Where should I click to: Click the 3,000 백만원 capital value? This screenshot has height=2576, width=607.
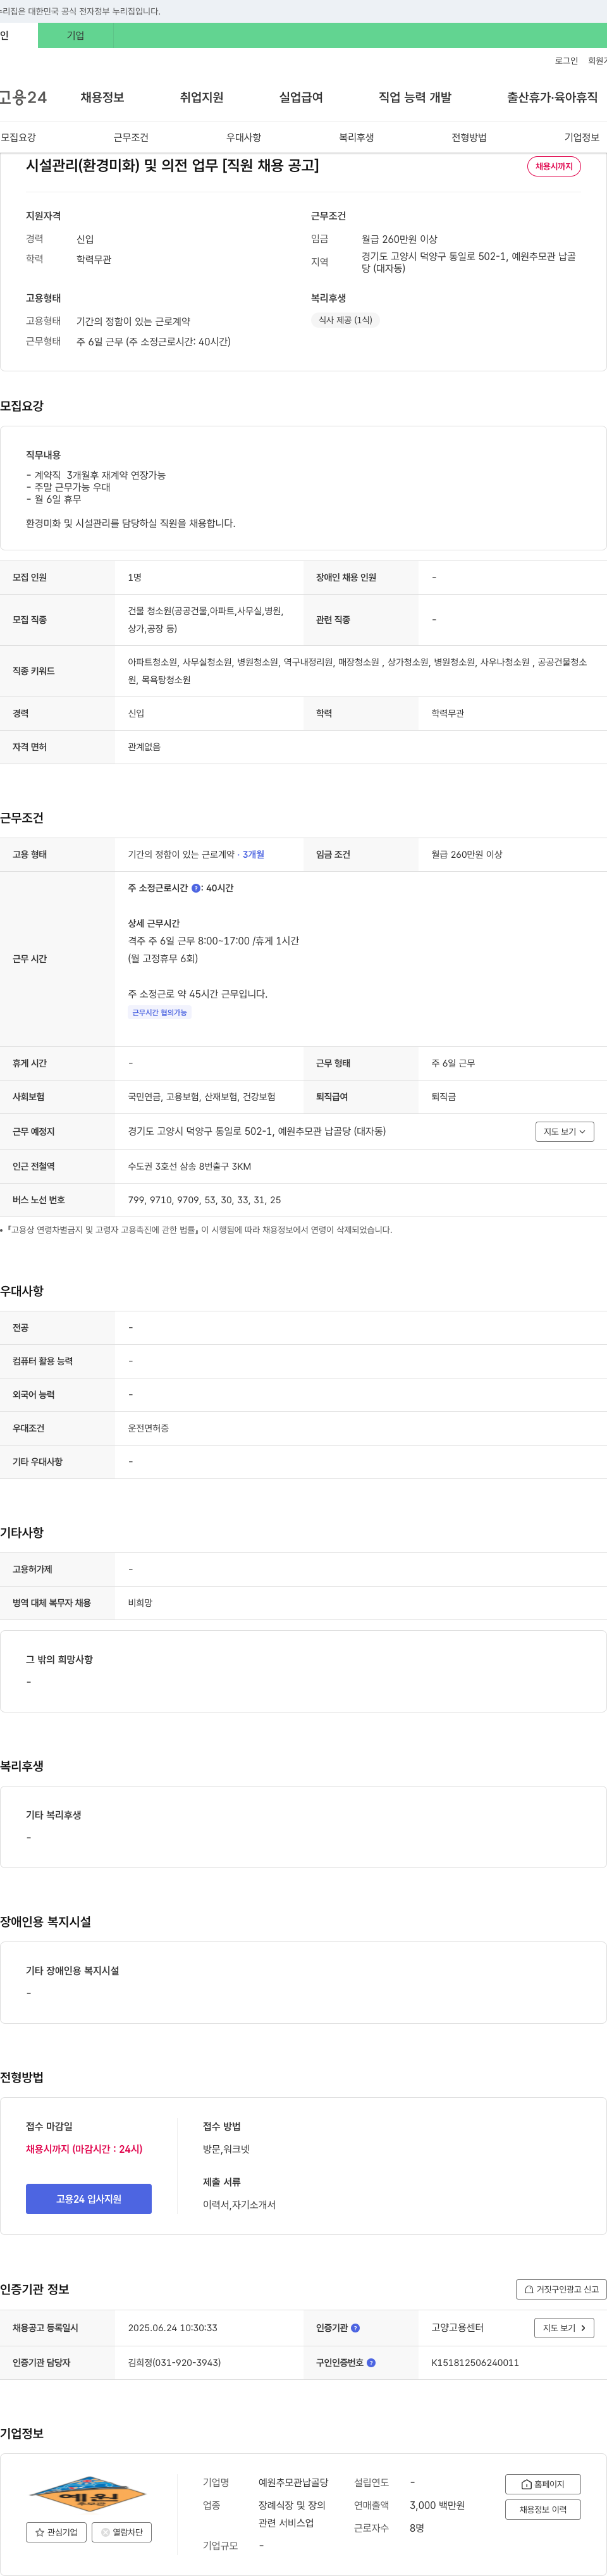click(x=437, y=2505)
